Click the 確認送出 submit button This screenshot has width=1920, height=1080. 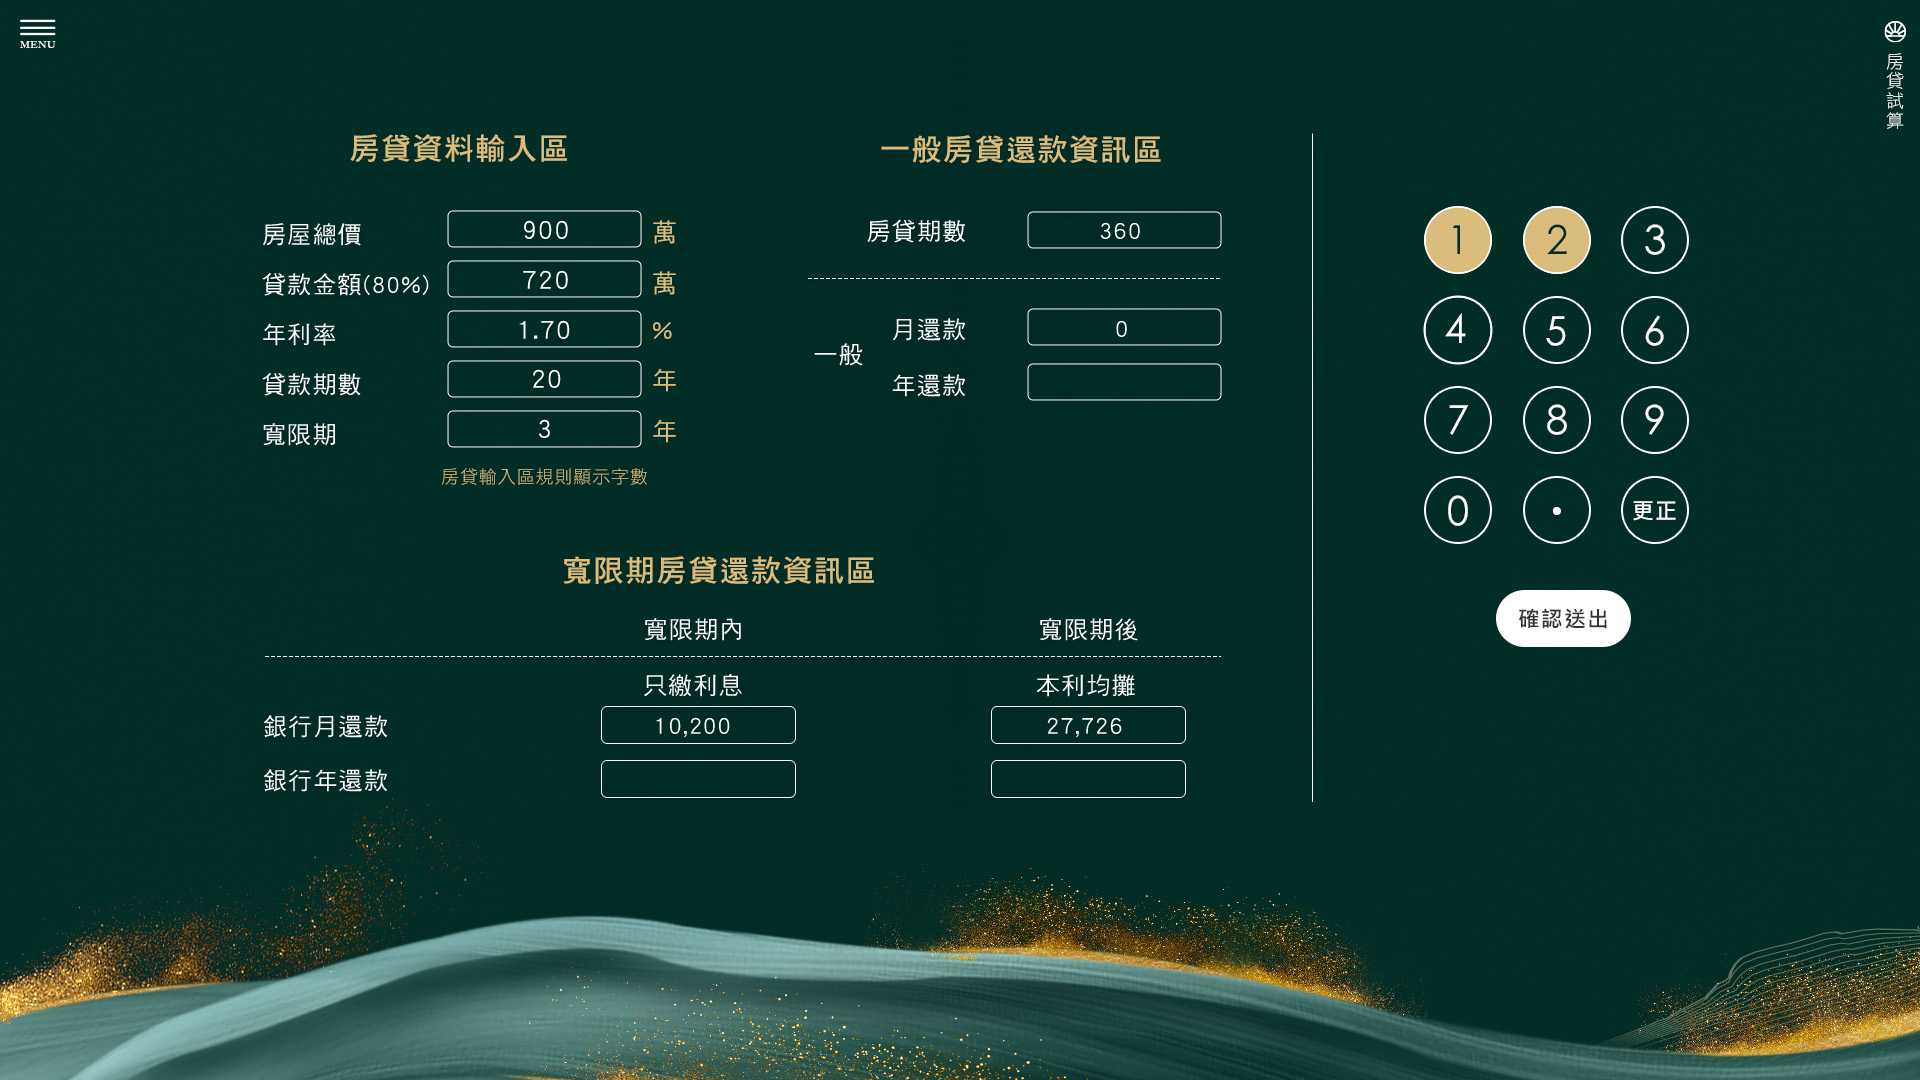pos(1562,618)
